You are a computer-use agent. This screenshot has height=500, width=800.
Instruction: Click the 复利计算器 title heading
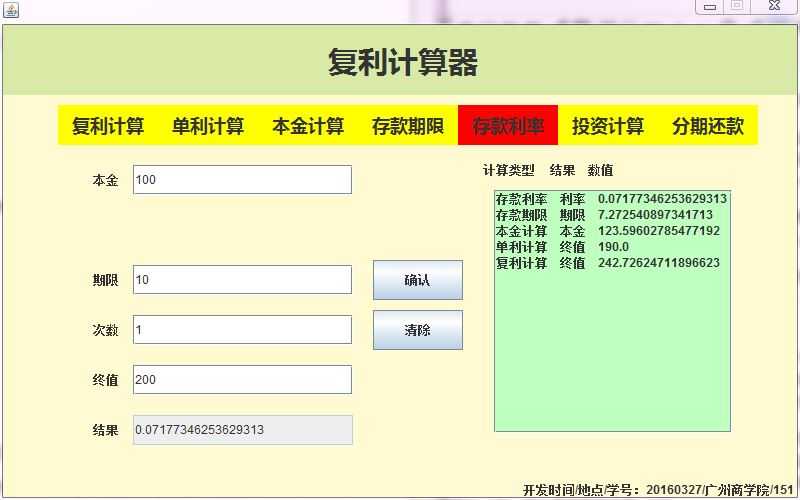403,62
